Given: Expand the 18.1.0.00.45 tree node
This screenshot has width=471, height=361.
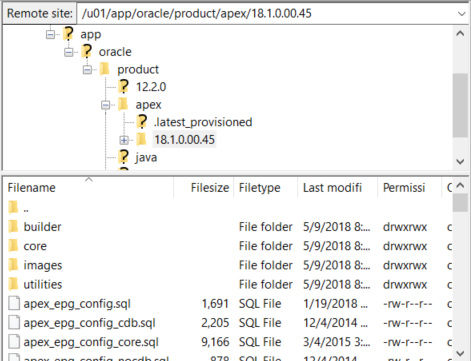Looking at the screenshot, I should coord(124,140).
